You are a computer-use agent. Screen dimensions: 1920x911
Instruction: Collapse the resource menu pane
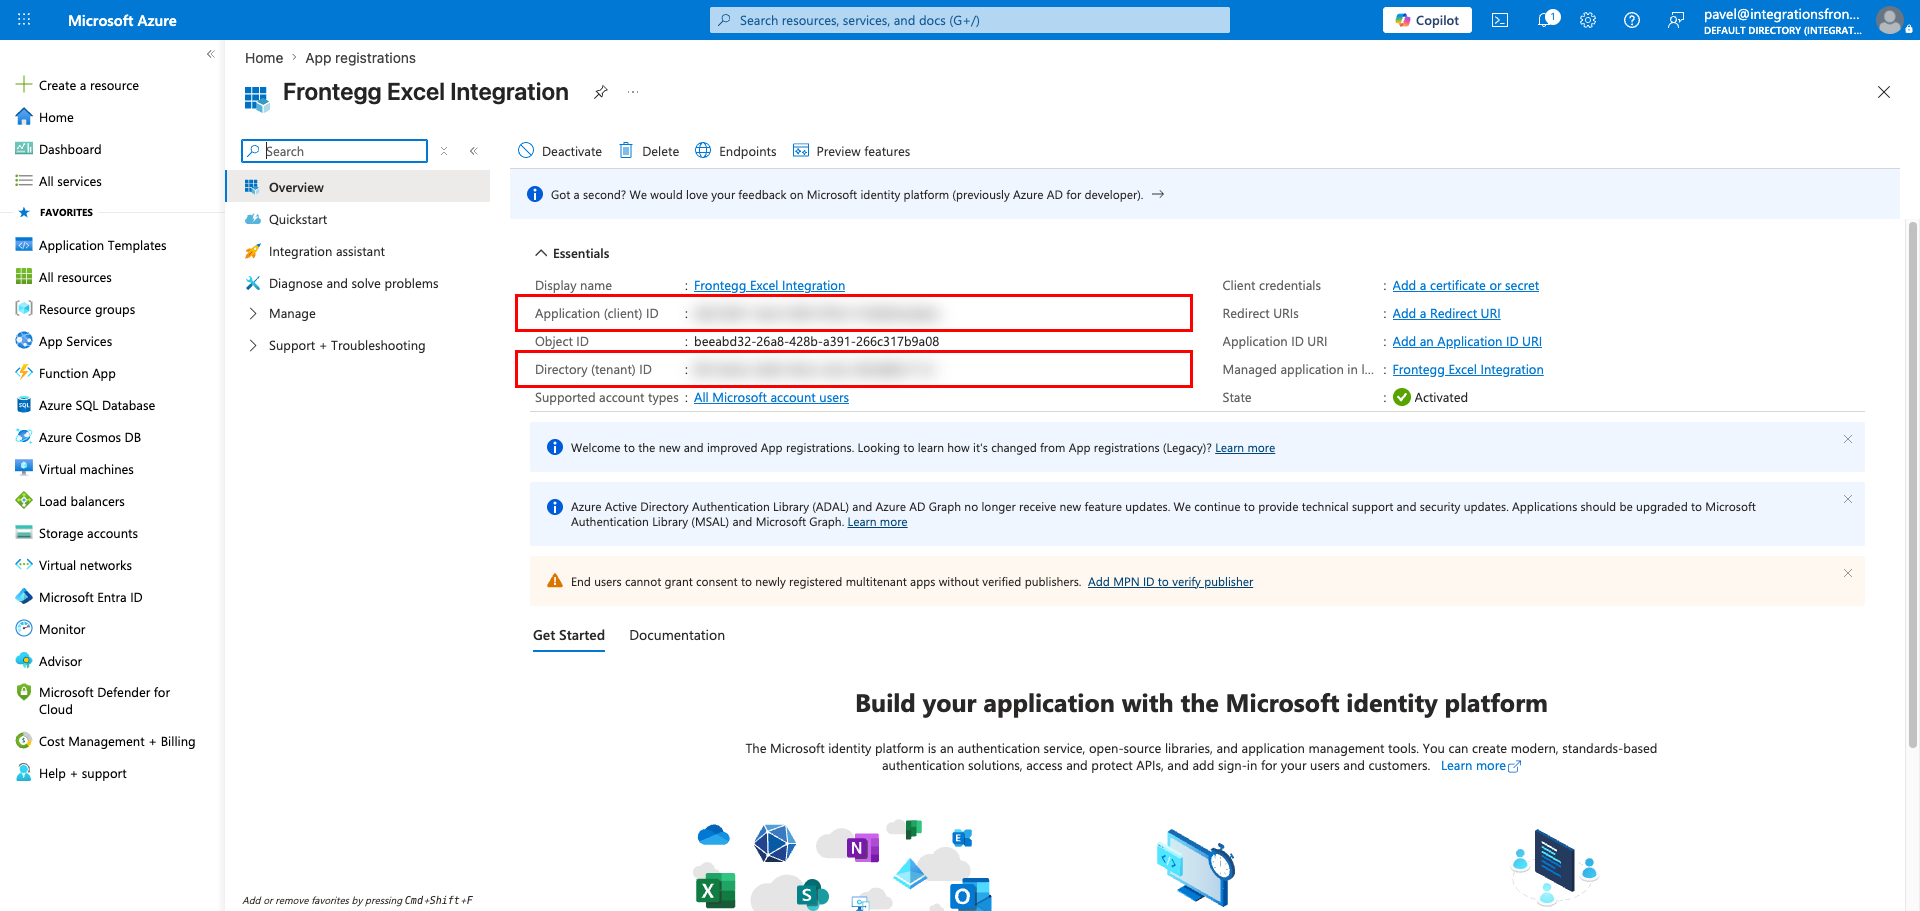tap(474, 151)
